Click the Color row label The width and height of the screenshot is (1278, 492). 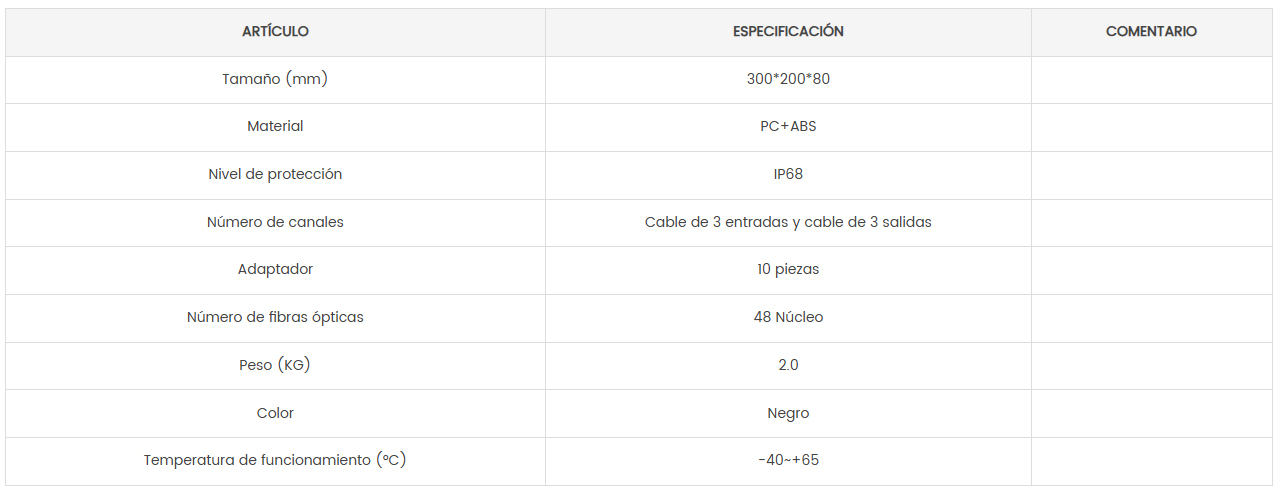pos(275,413)
